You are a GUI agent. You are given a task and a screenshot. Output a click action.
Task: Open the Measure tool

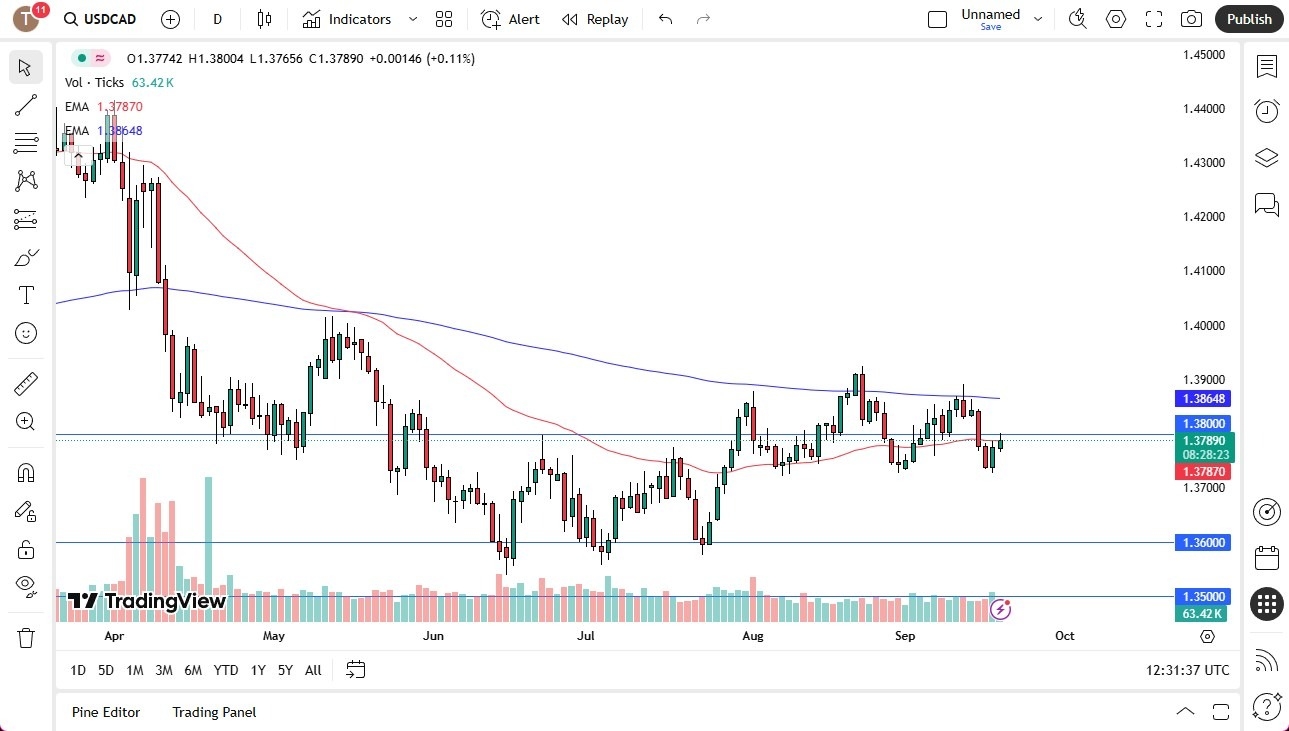25,383
